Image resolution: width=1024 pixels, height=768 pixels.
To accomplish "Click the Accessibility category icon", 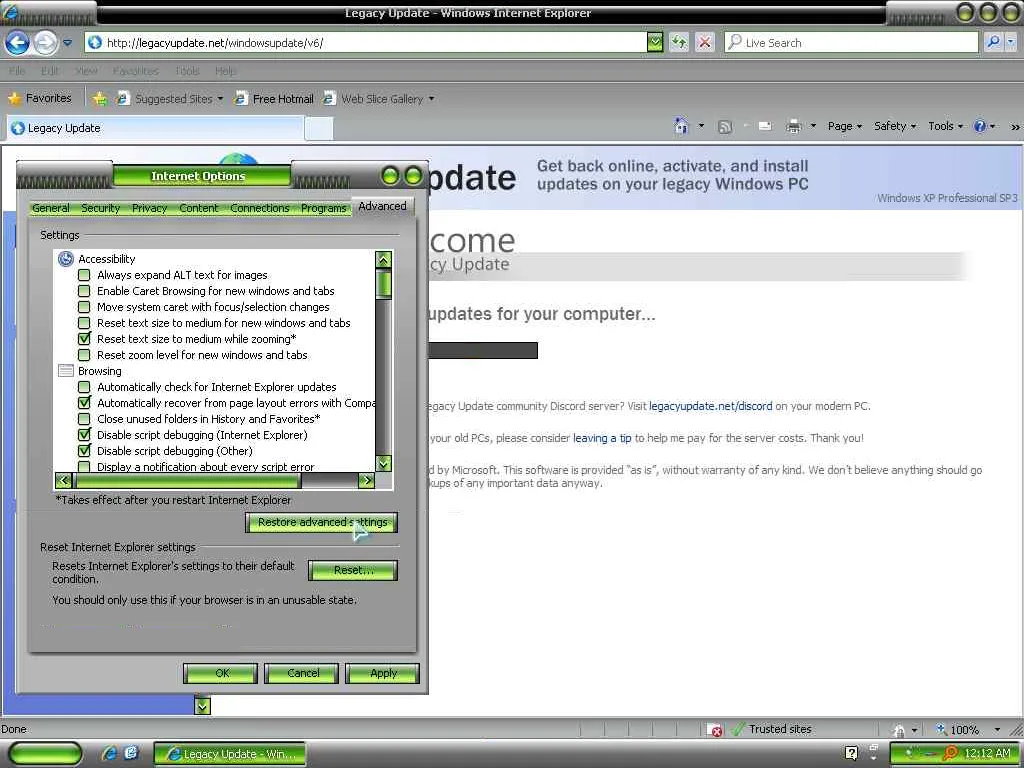I will 66,259.
